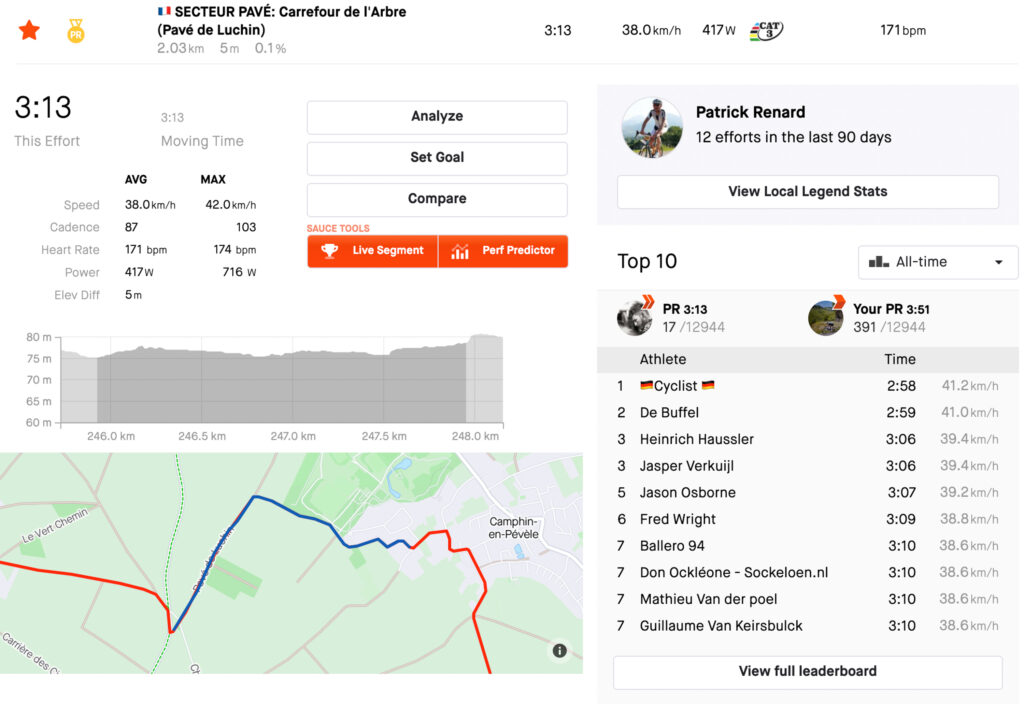Viewport: 1024px width, 704px height.
Task: Select Guillaume Van Keirsbulck in leaderboard
Action: tap(721, 626)
